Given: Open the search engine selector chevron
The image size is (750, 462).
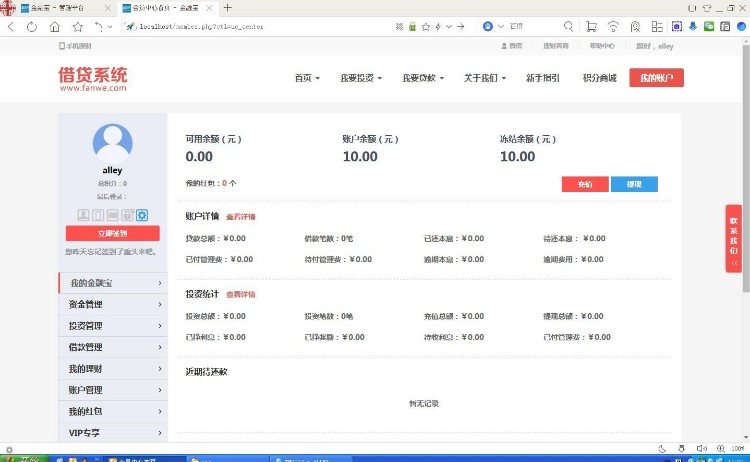Looking at the screenshot, I should [x=501, y=26].
